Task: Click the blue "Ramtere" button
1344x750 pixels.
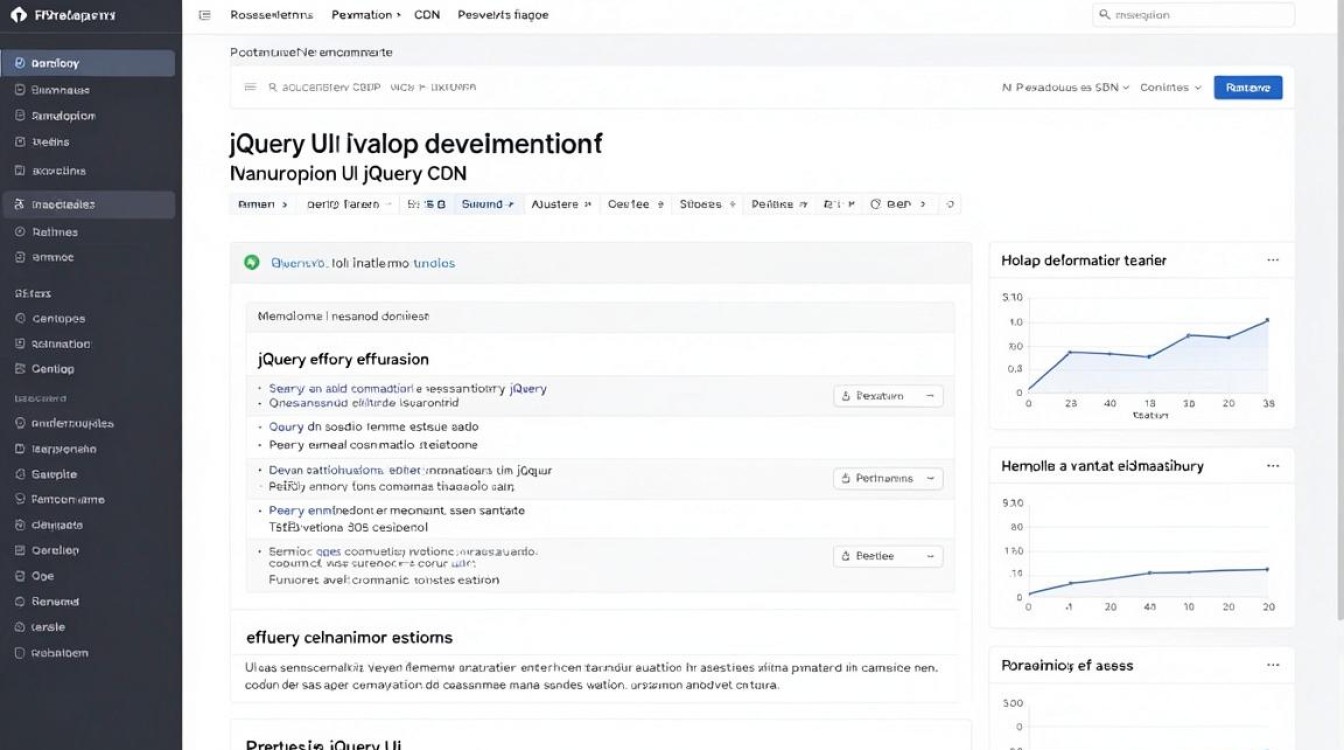Action: pyautogui.click(x=1248, y=88)
